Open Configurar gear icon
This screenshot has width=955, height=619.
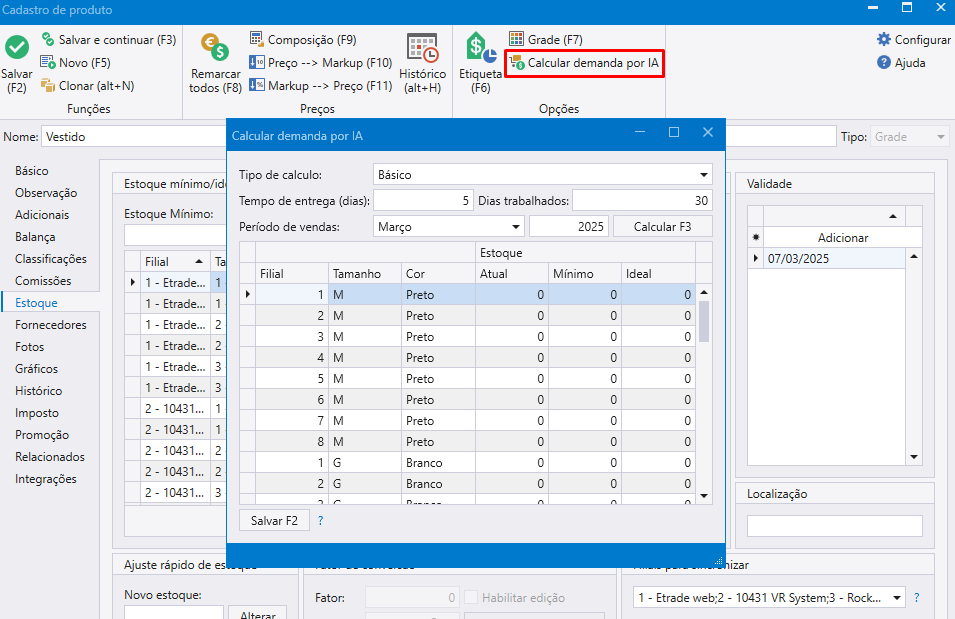(883, 40)
